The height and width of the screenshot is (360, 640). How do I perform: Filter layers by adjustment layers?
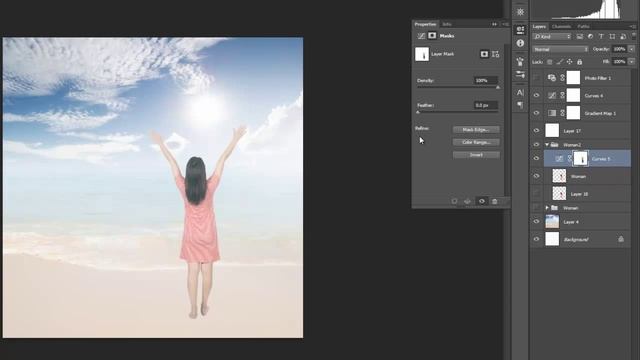click(x=591, y=37)
